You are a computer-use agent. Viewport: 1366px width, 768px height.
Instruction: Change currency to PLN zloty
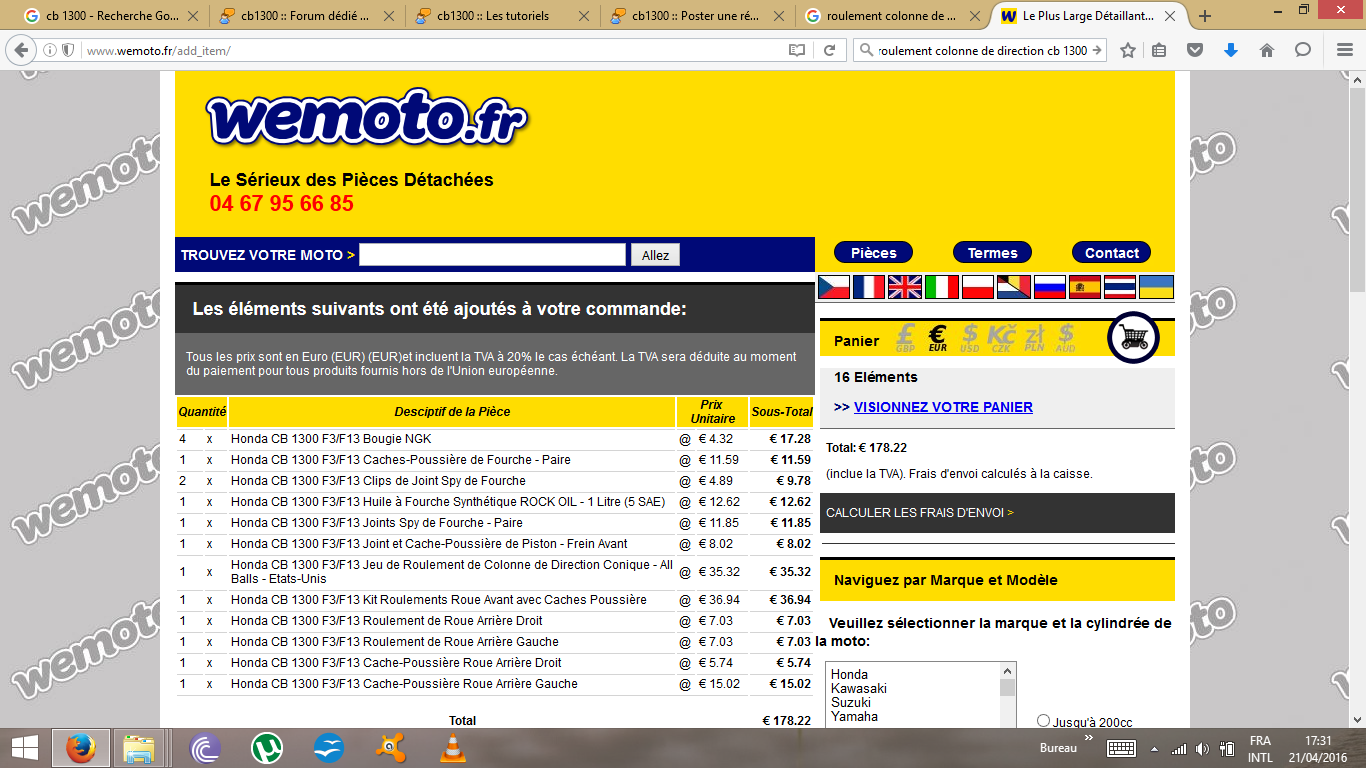click(1034, 338)
